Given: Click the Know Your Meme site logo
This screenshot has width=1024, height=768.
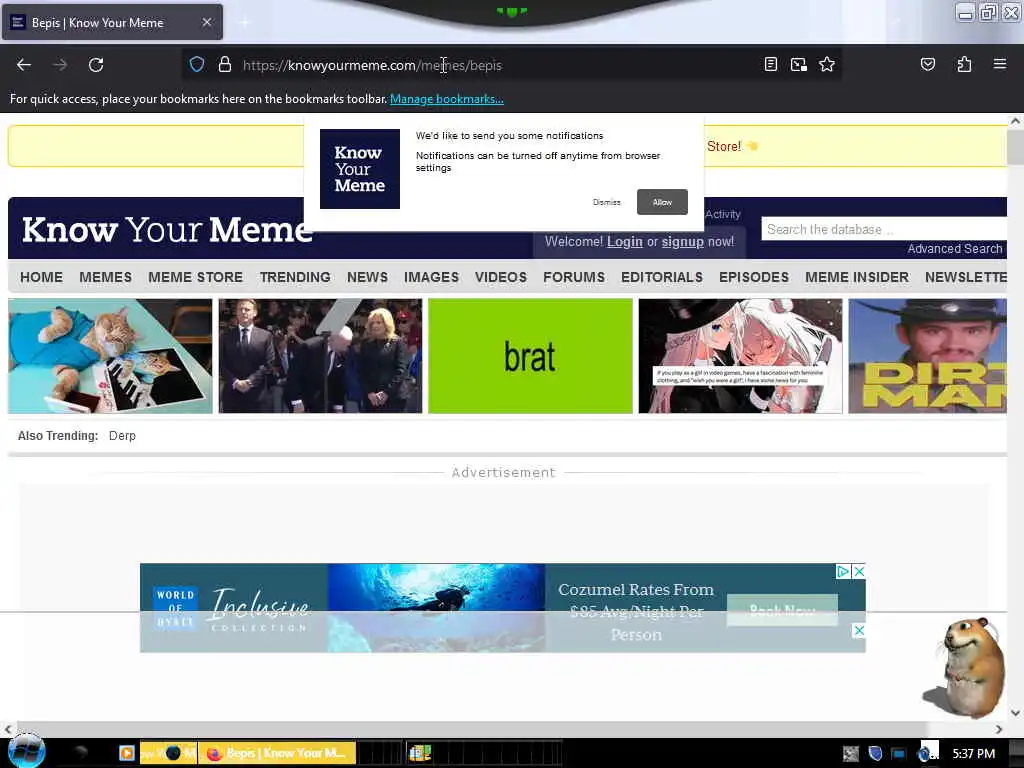Looking at the screenshot, I should pos(167,230).
